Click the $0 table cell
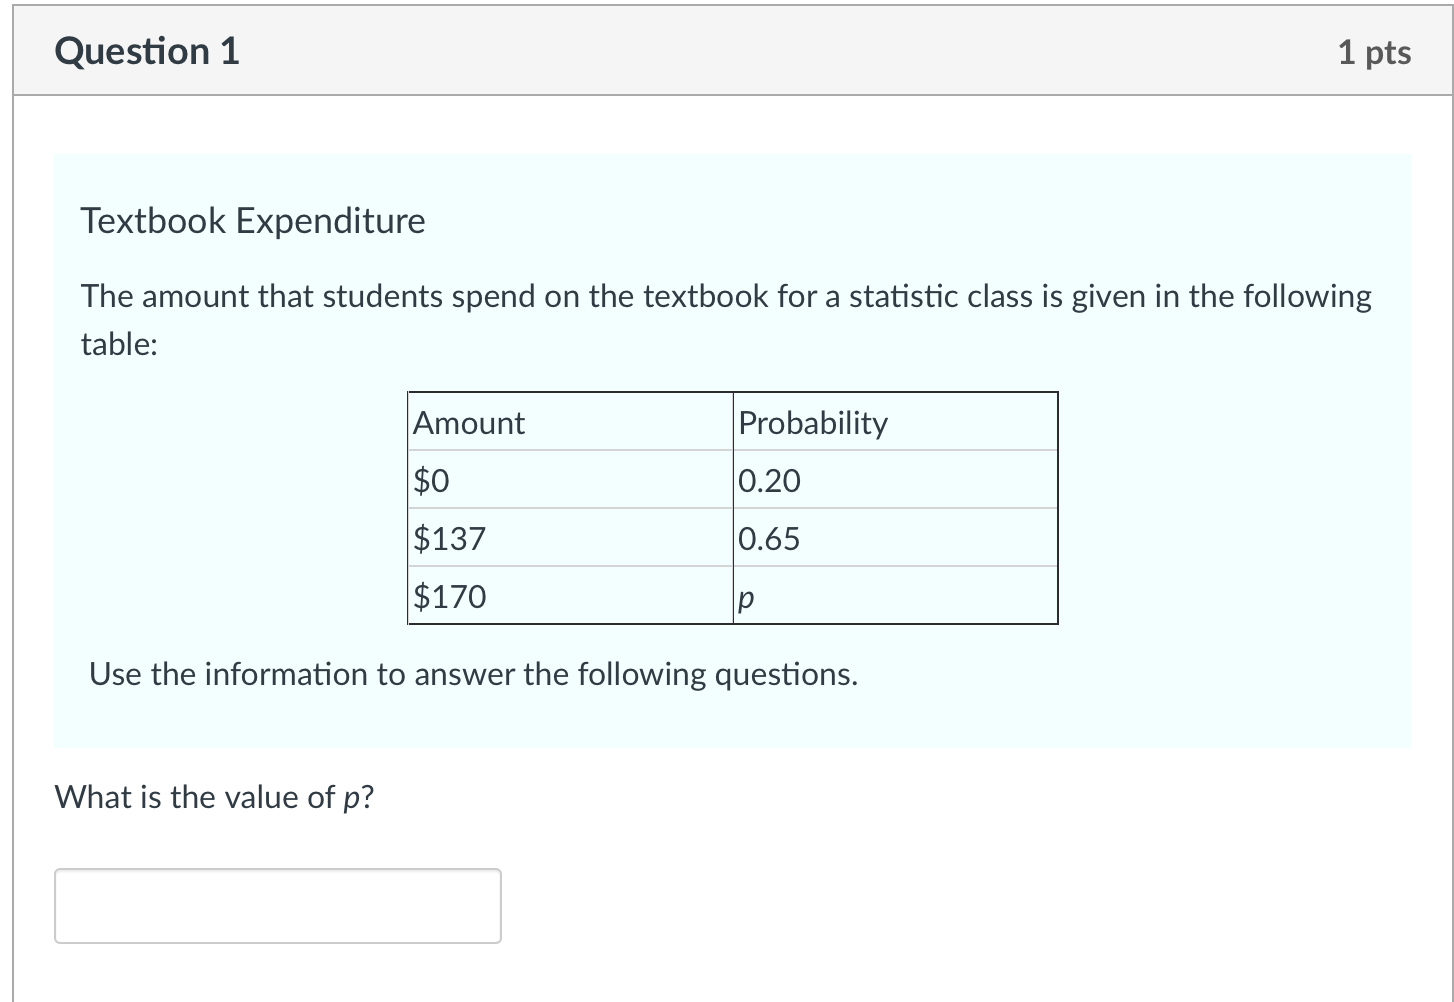 (429, 480)
